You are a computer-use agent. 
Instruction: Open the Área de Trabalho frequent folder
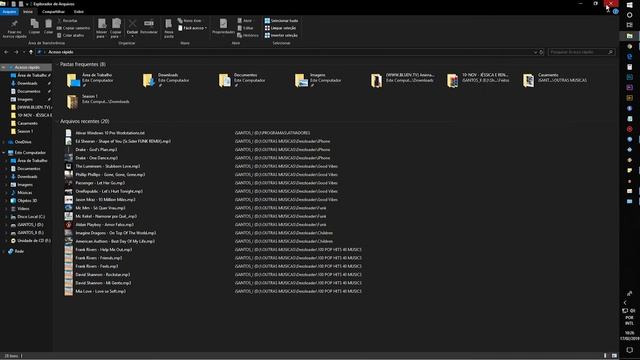click(x=91, y=80)
